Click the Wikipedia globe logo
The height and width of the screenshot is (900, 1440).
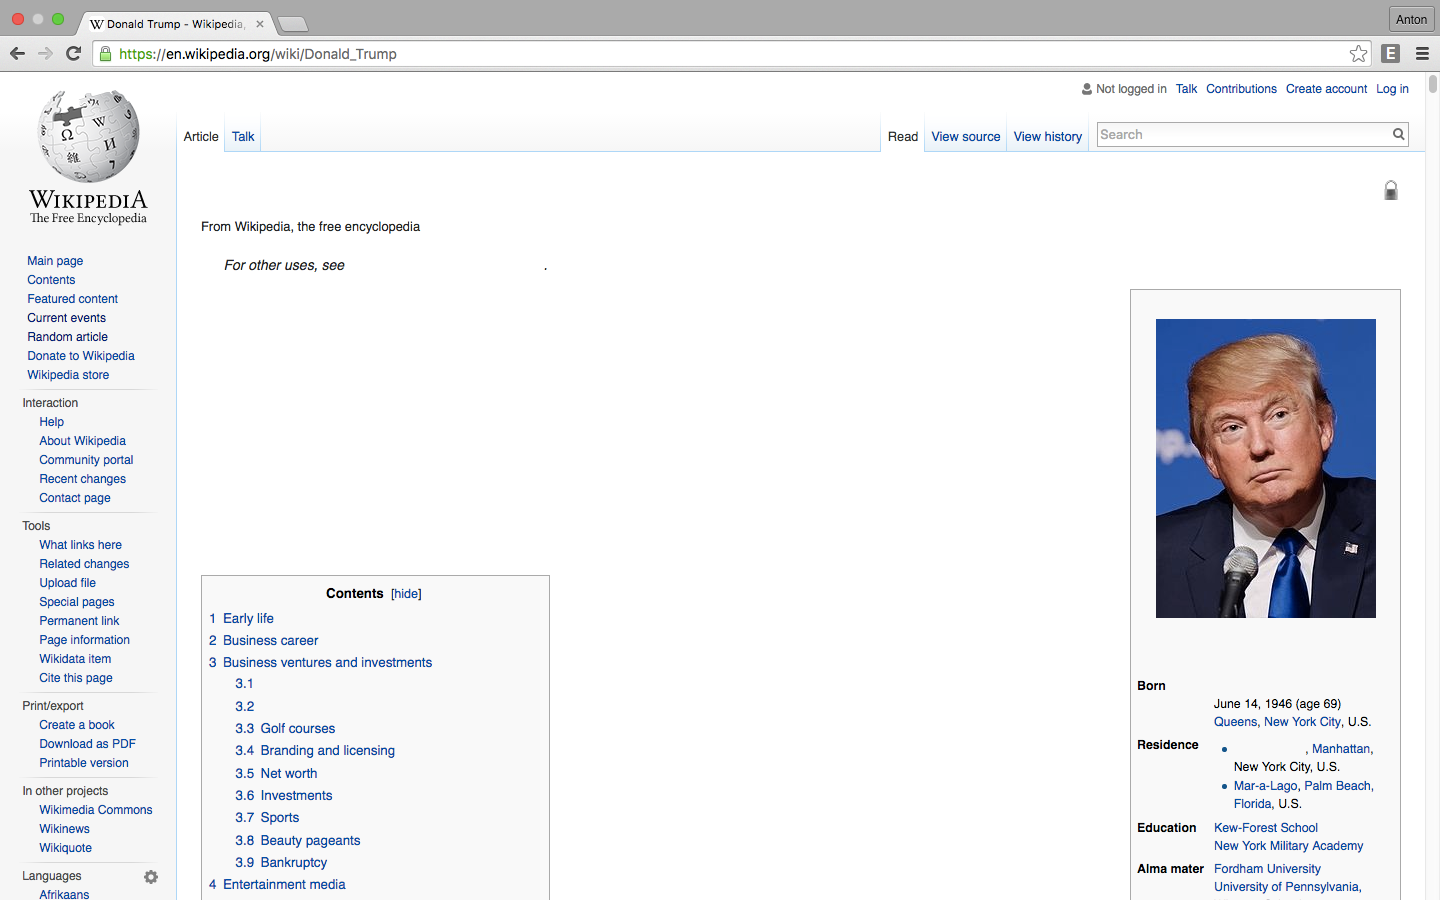[x=88, y=137]
